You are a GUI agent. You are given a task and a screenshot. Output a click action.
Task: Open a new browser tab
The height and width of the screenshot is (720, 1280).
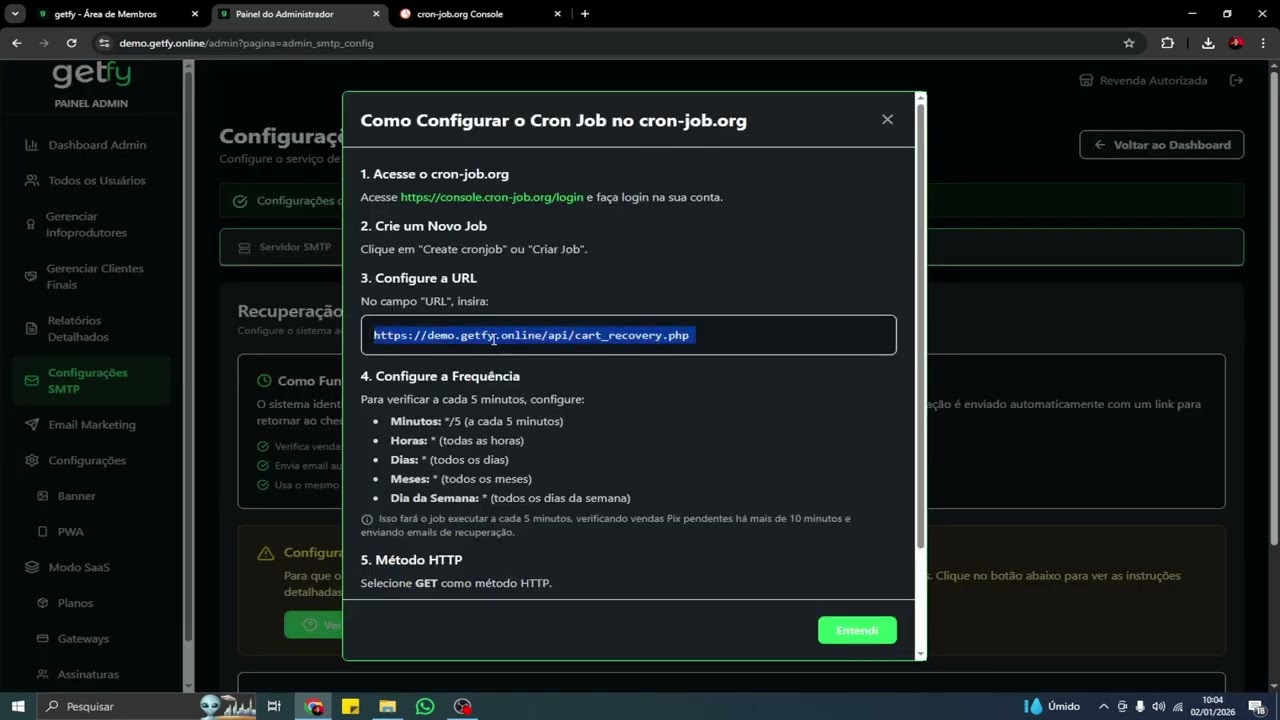tap(585, 14)
